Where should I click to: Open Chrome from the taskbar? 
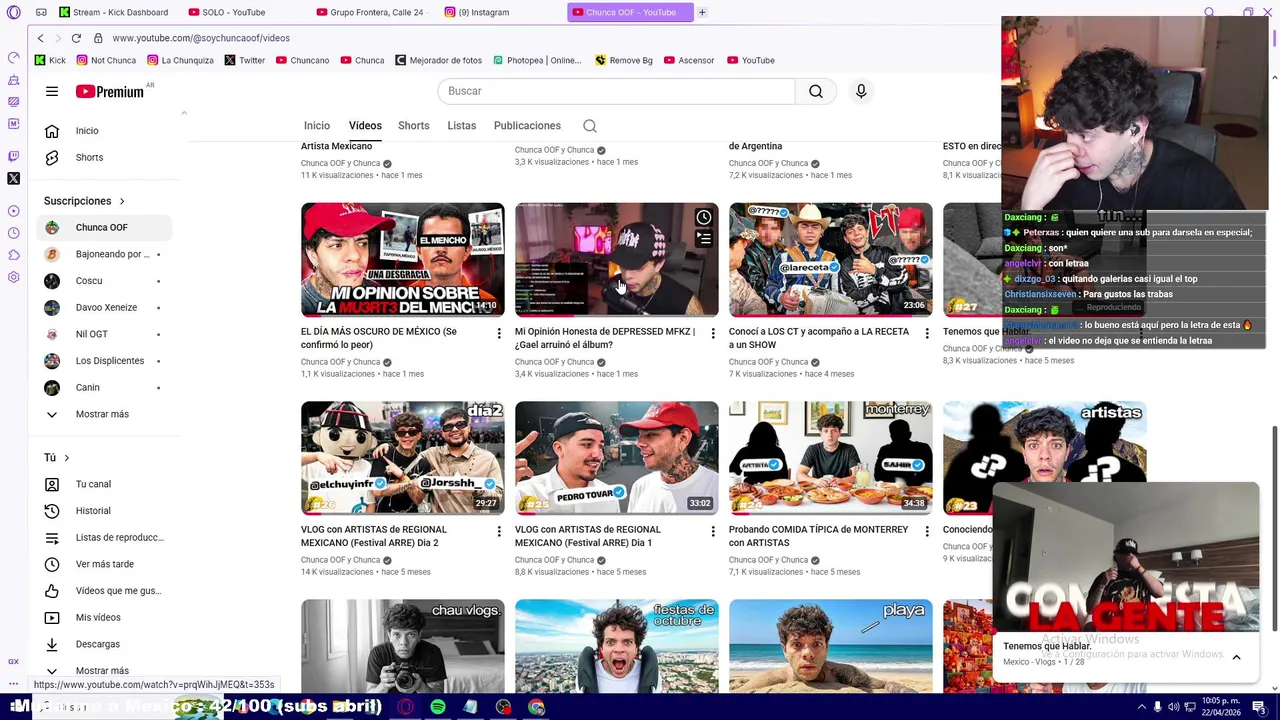pos(537,708)
